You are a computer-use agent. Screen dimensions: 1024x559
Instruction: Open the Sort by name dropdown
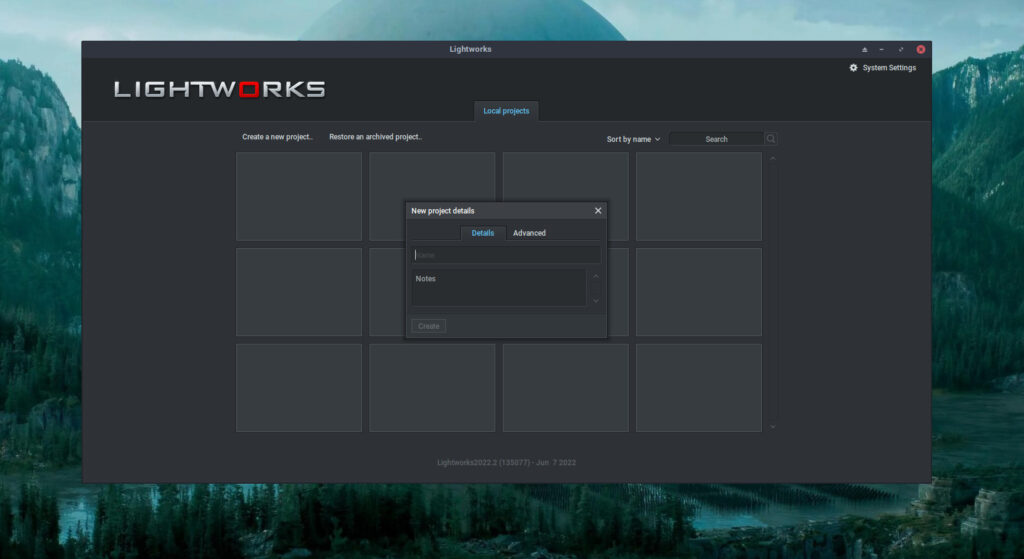[x=633, y=139]
